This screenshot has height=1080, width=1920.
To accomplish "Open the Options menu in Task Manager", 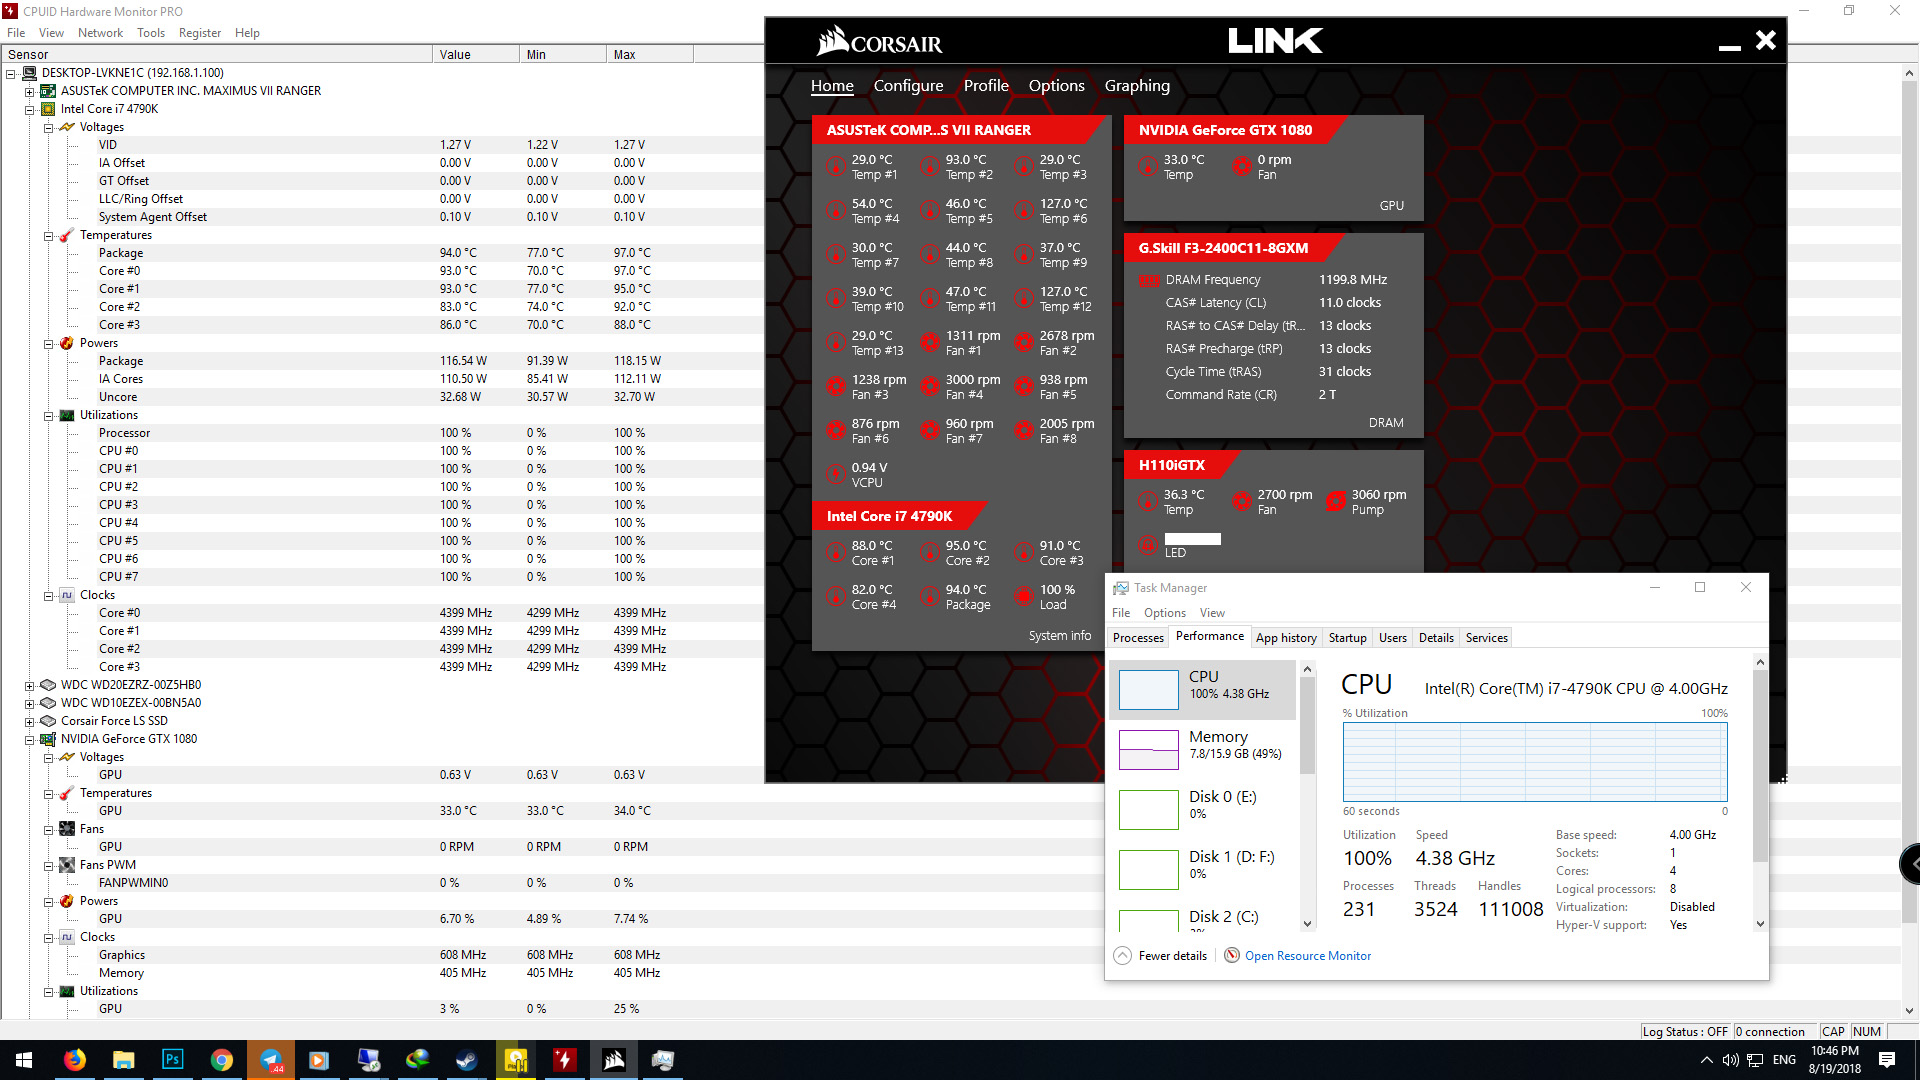I will pos(1164,613).
